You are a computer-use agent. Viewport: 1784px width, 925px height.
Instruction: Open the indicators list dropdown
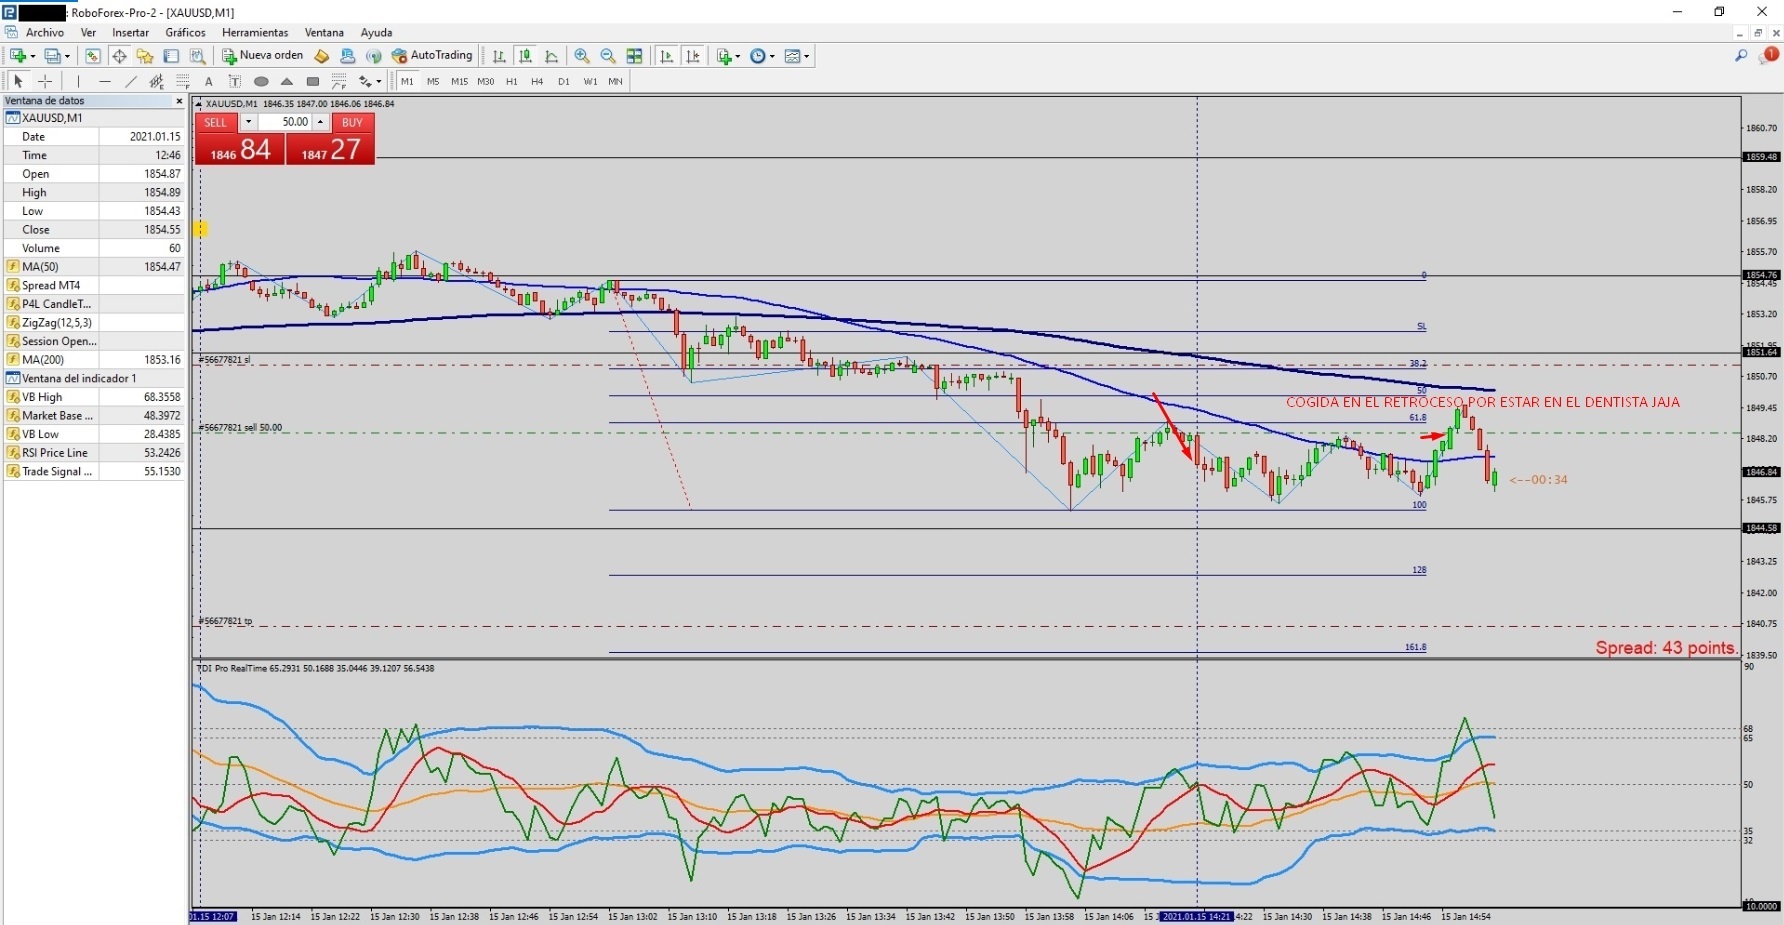click(x=728, y=56)
